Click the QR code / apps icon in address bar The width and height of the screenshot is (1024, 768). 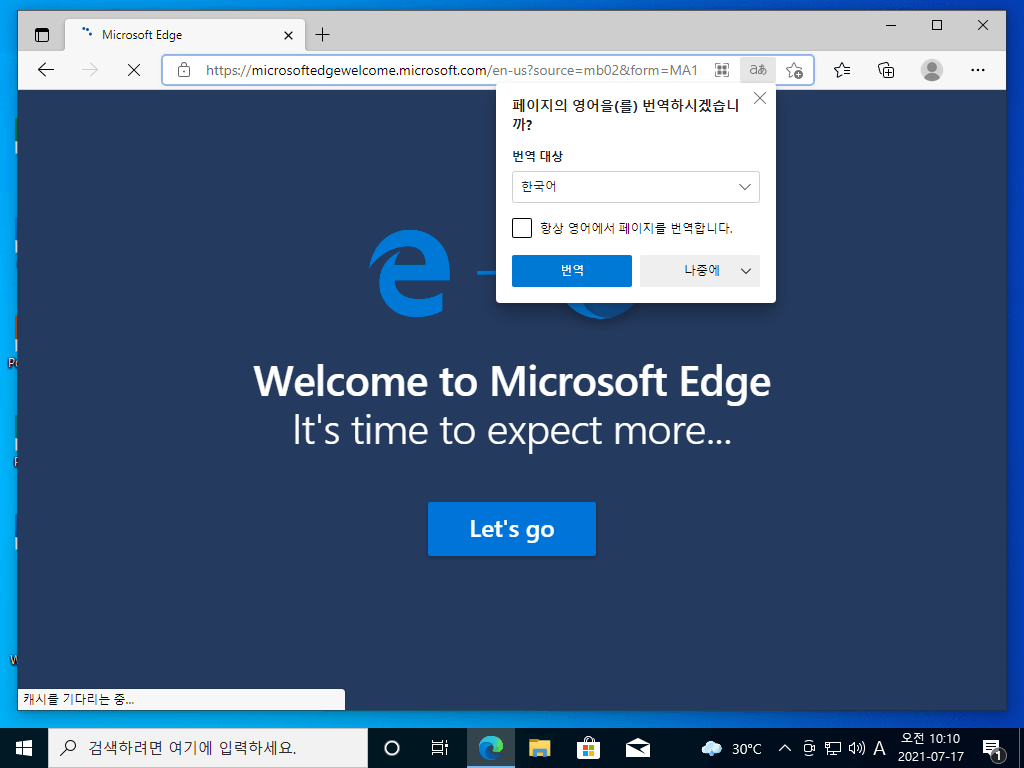point(722,70)
